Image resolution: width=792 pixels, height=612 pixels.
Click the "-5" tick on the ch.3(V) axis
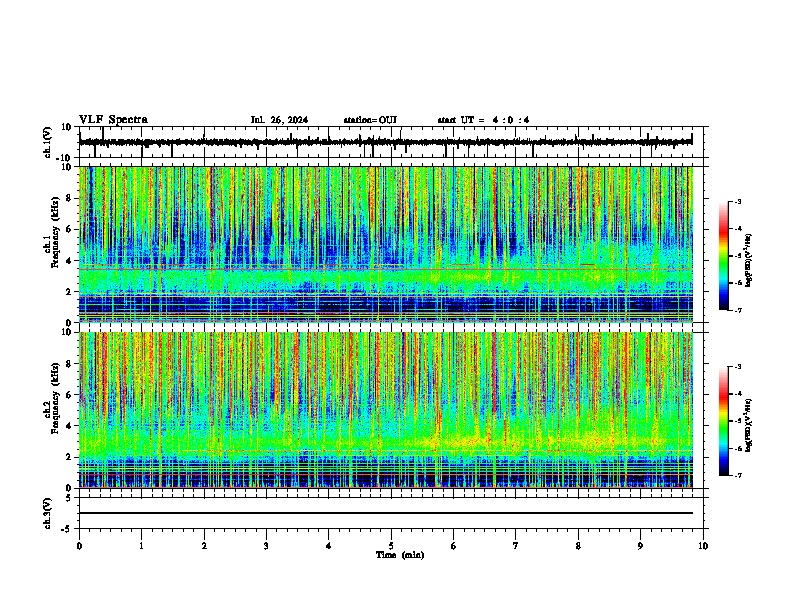pyautogui.click(x=67, y=529)
